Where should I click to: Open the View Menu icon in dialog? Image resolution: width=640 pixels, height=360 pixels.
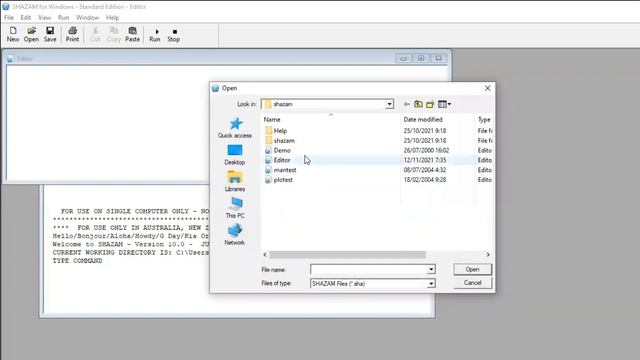point(444,104)
